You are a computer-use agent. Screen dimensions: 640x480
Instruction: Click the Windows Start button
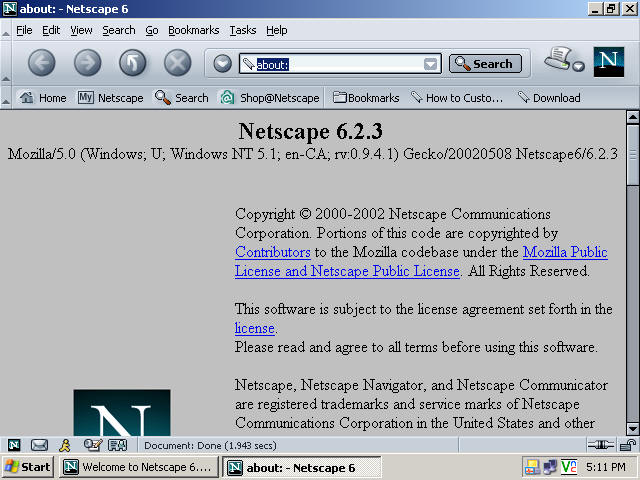tap(28, 467)
